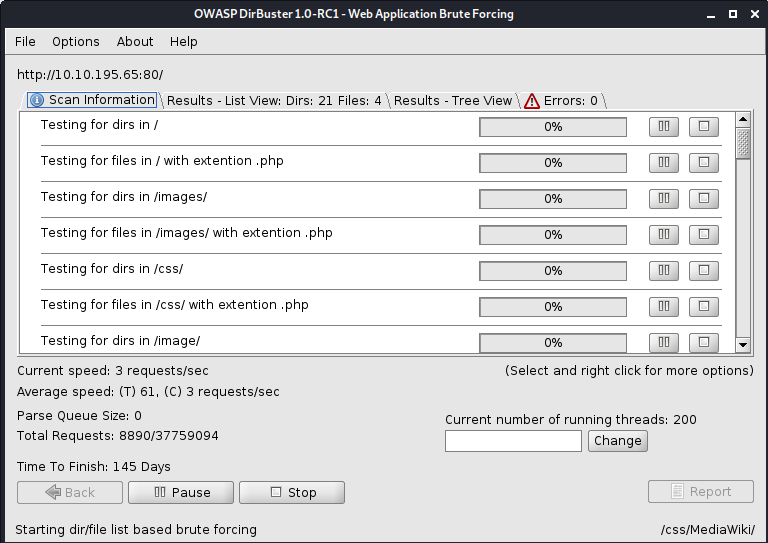Pause testing for dirs in /css/
The height and width of the screenshot is (543, 768).
[x=664, y=271]
